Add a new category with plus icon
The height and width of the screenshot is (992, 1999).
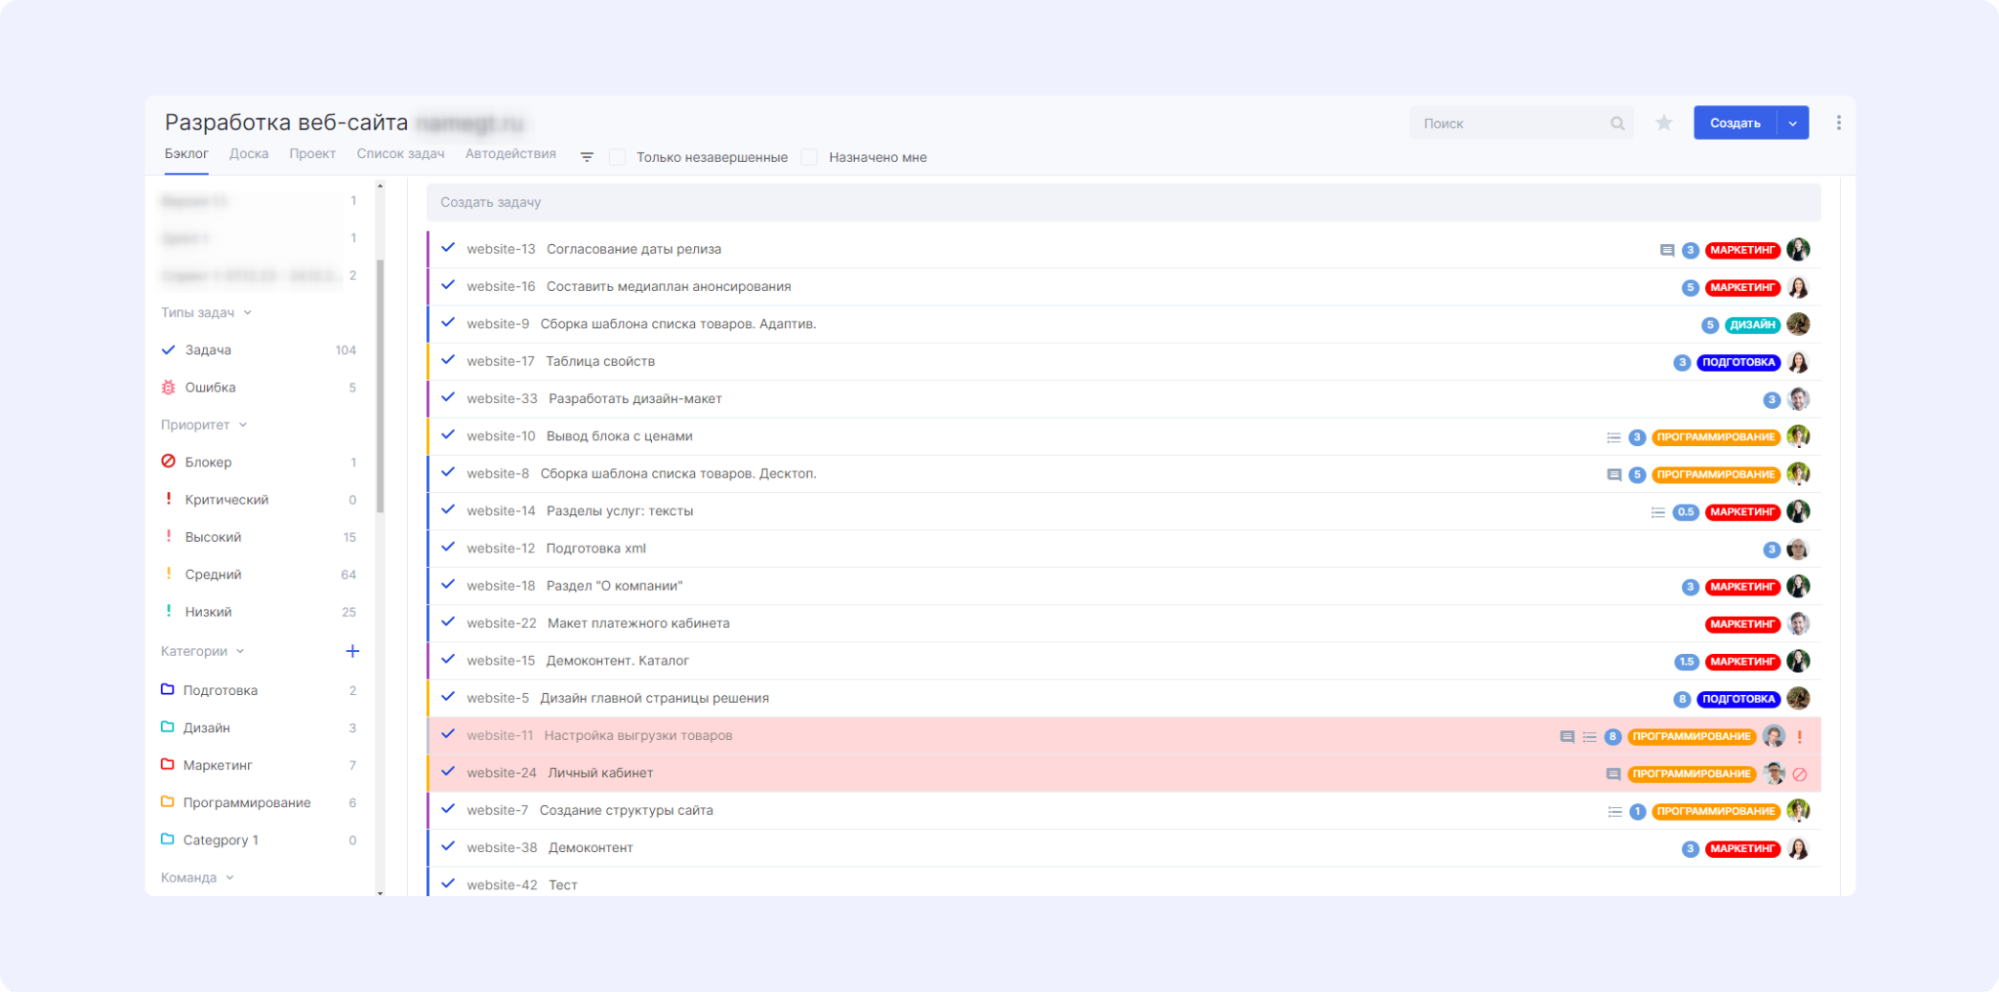point(352,651)
